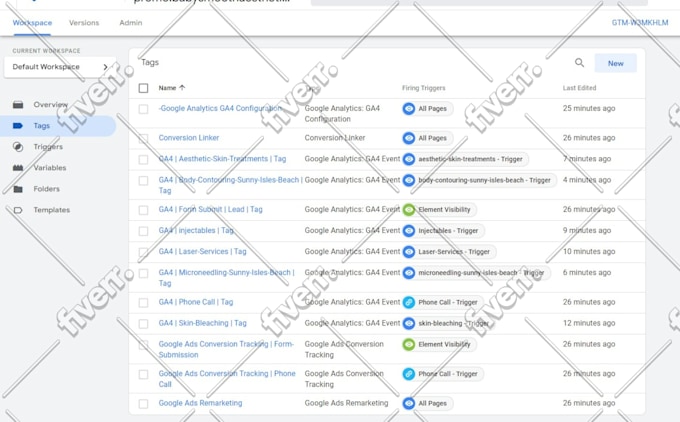Viewport: 680px width, 422px height.
Task: Click the Triggers target icon
Action: (x=18, y=147)
